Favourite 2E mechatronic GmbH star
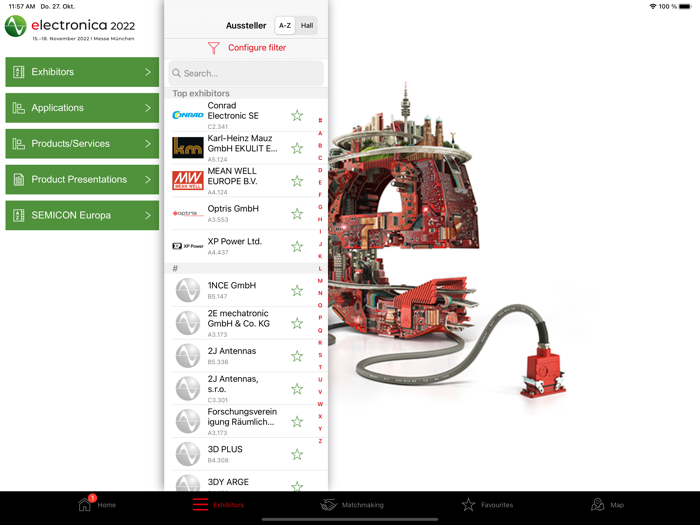700x525 pixels. pyautogui.click(x=297, y=323)
